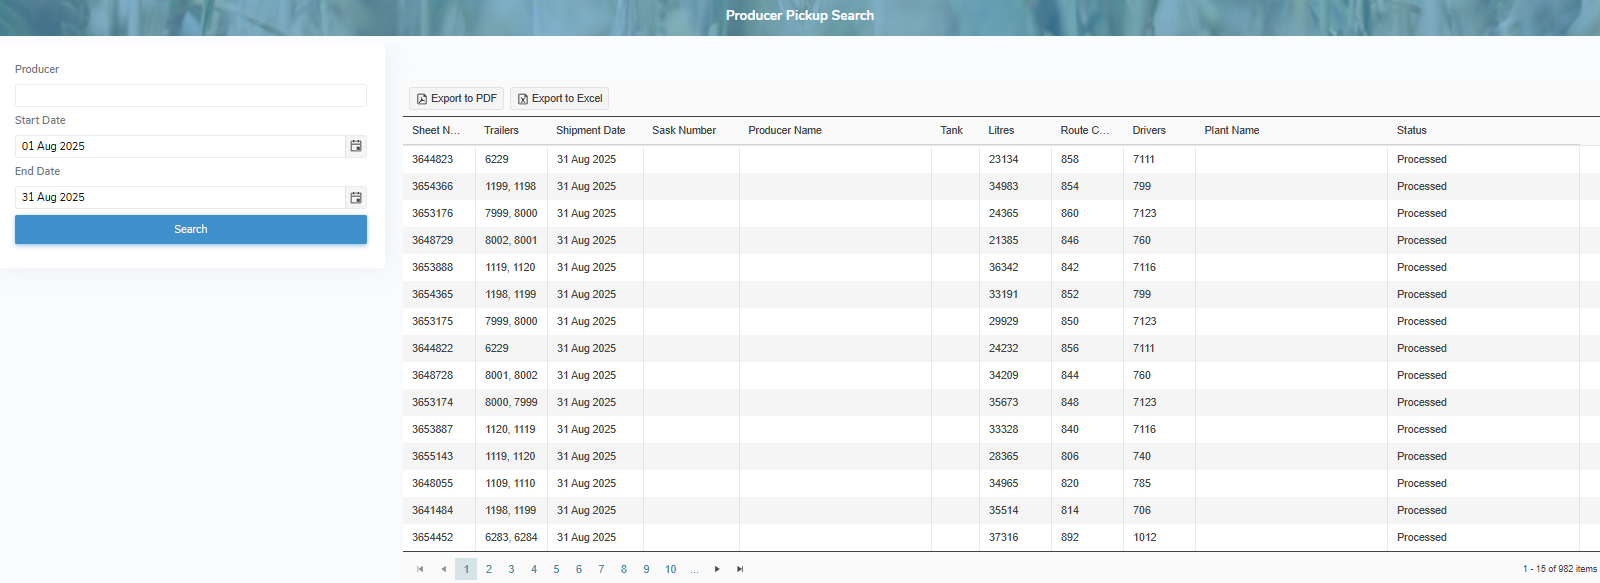Click the blue Search button

coord(190,229)
